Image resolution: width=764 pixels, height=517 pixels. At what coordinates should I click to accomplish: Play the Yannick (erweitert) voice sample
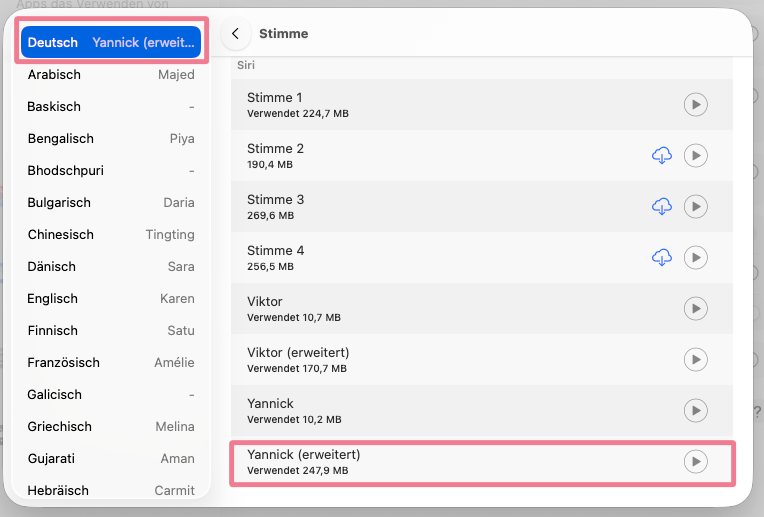point(695,462)
